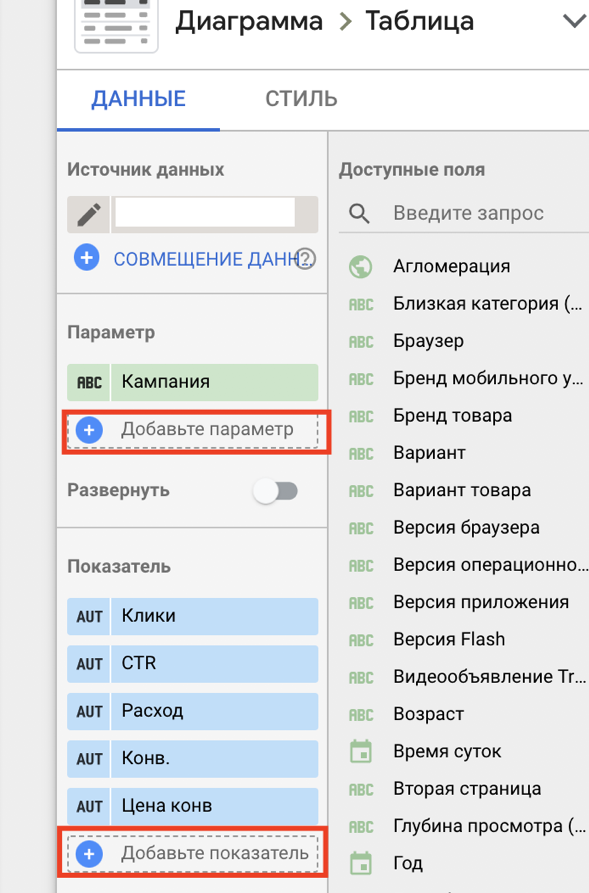Click the AUT aggregation selector on CTR
The height and width of the screenshot is (893, 589).
(89, 664)
